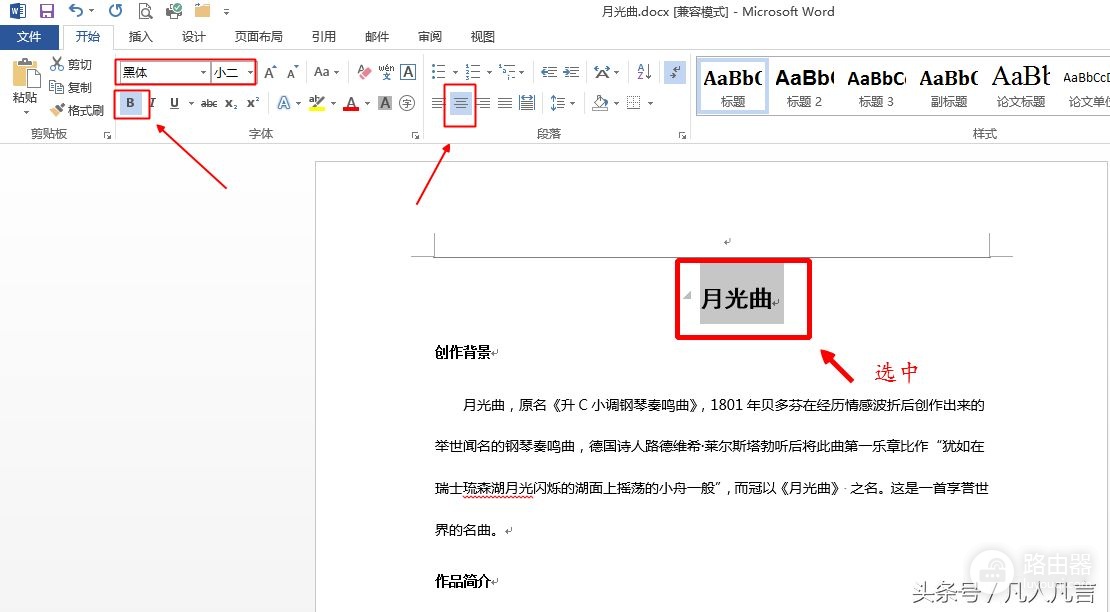Apply the 副标题 style
Viewport: 1110px width, 612px height.
pyautogui.click(x=949, y=86)
